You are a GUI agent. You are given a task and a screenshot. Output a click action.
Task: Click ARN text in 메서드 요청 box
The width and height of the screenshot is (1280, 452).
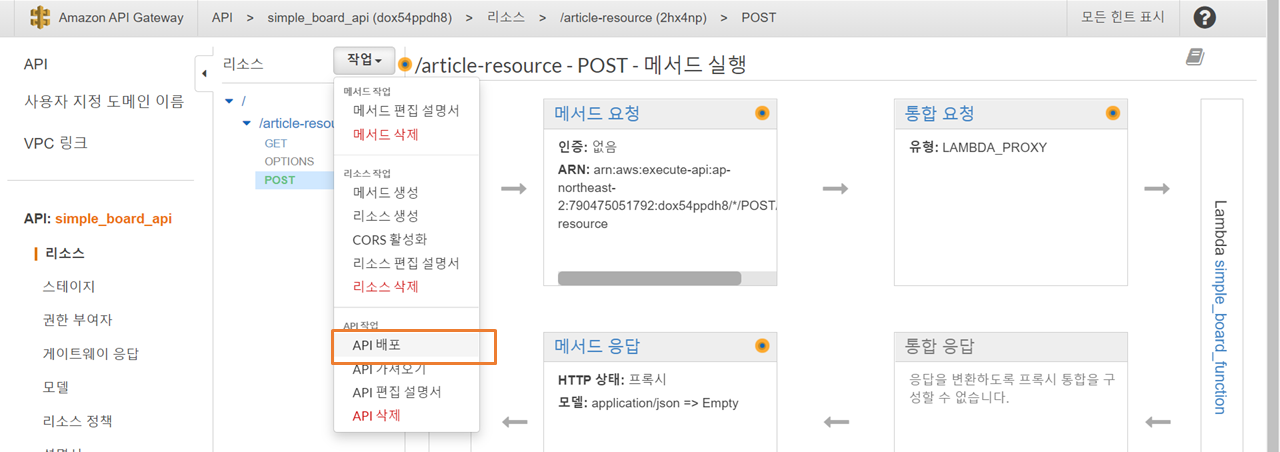coord(666,197)
